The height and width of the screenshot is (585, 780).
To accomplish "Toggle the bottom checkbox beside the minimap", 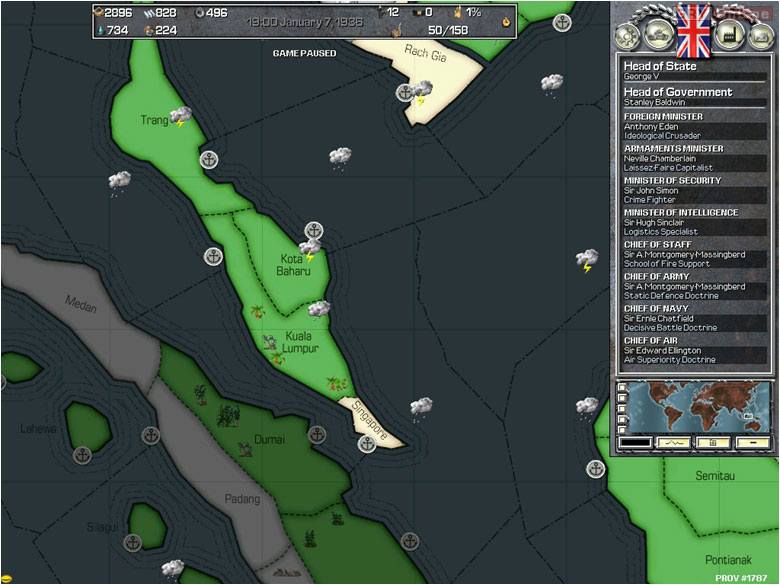I will pos(622,429).
